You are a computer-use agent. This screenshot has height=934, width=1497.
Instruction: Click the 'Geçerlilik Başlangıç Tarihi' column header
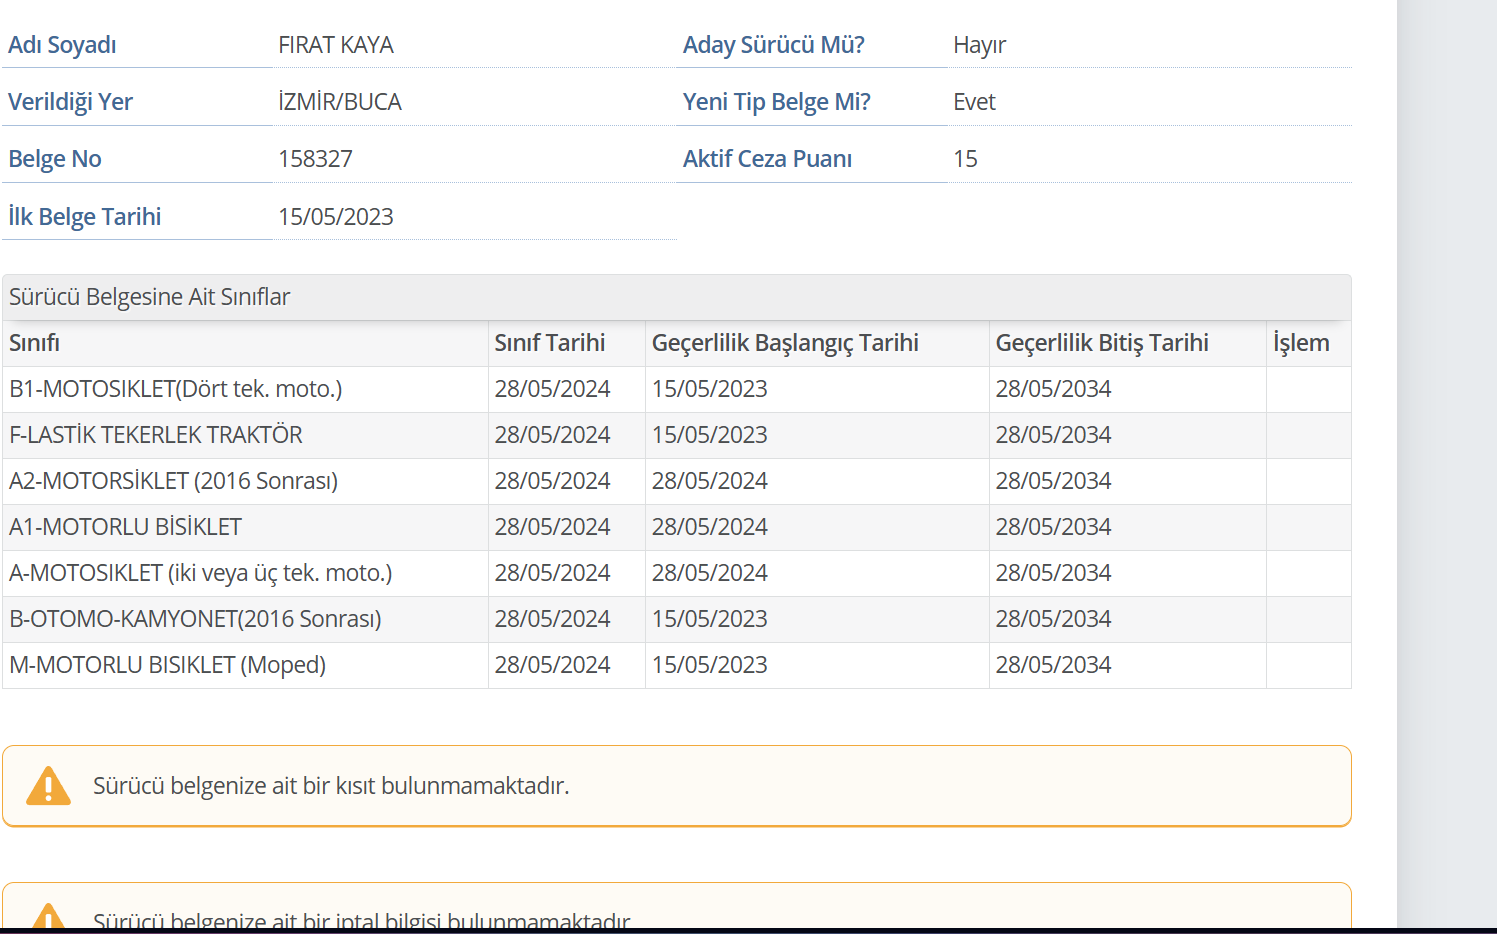pyautogui.click(x=785, y=343)
